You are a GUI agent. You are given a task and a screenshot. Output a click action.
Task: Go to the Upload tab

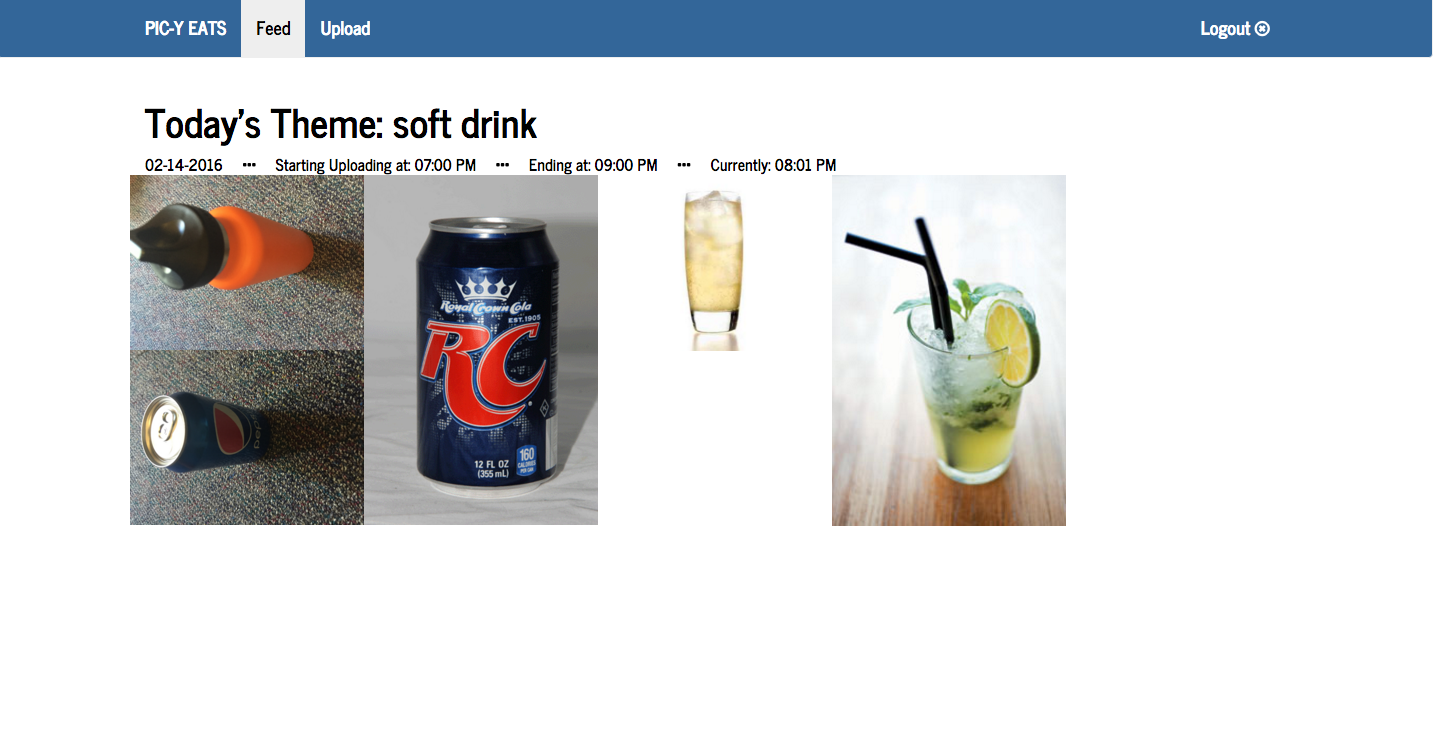(345, 28)
